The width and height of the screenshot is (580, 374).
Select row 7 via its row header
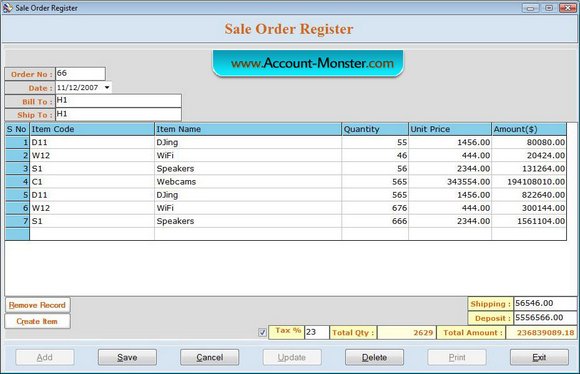point(17,221)
